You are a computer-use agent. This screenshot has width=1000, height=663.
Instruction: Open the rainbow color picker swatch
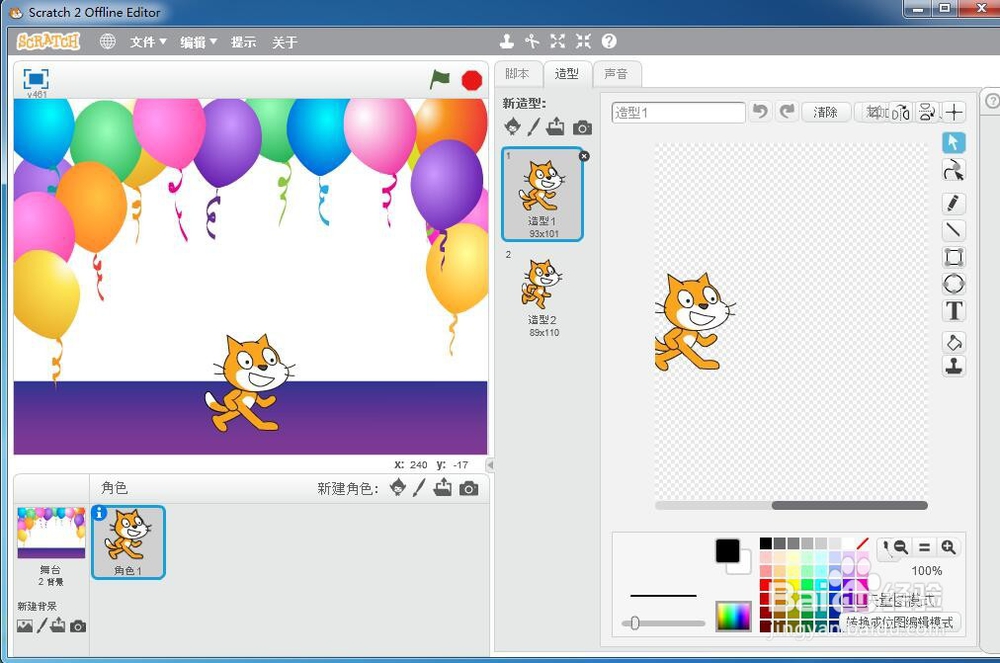tap(733, 616)
